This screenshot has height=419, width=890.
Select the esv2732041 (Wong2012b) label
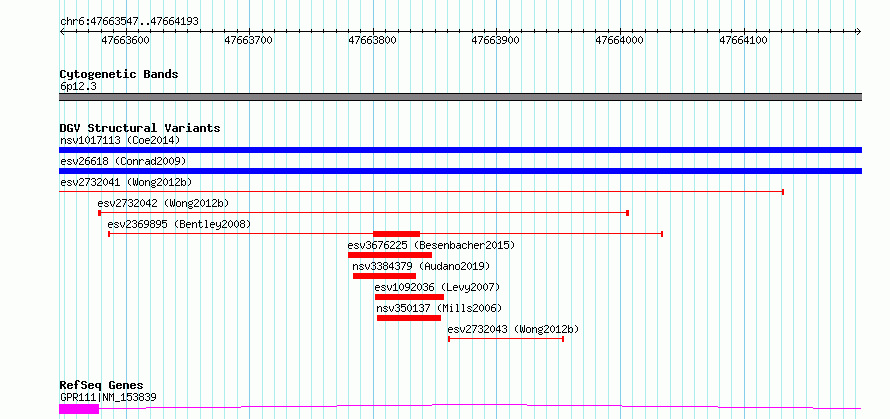click(x=126, y=182)
